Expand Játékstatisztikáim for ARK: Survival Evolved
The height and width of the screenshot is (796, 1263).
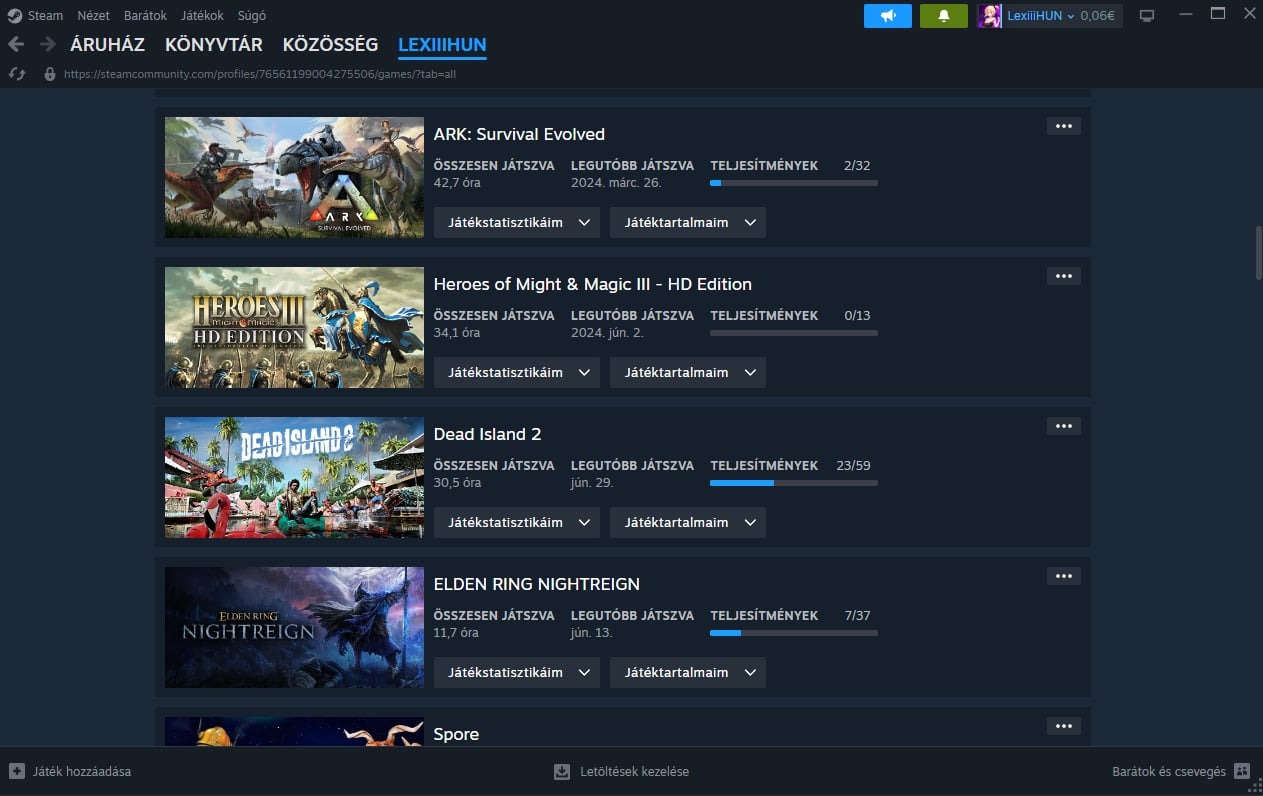(x=517, y=222)
